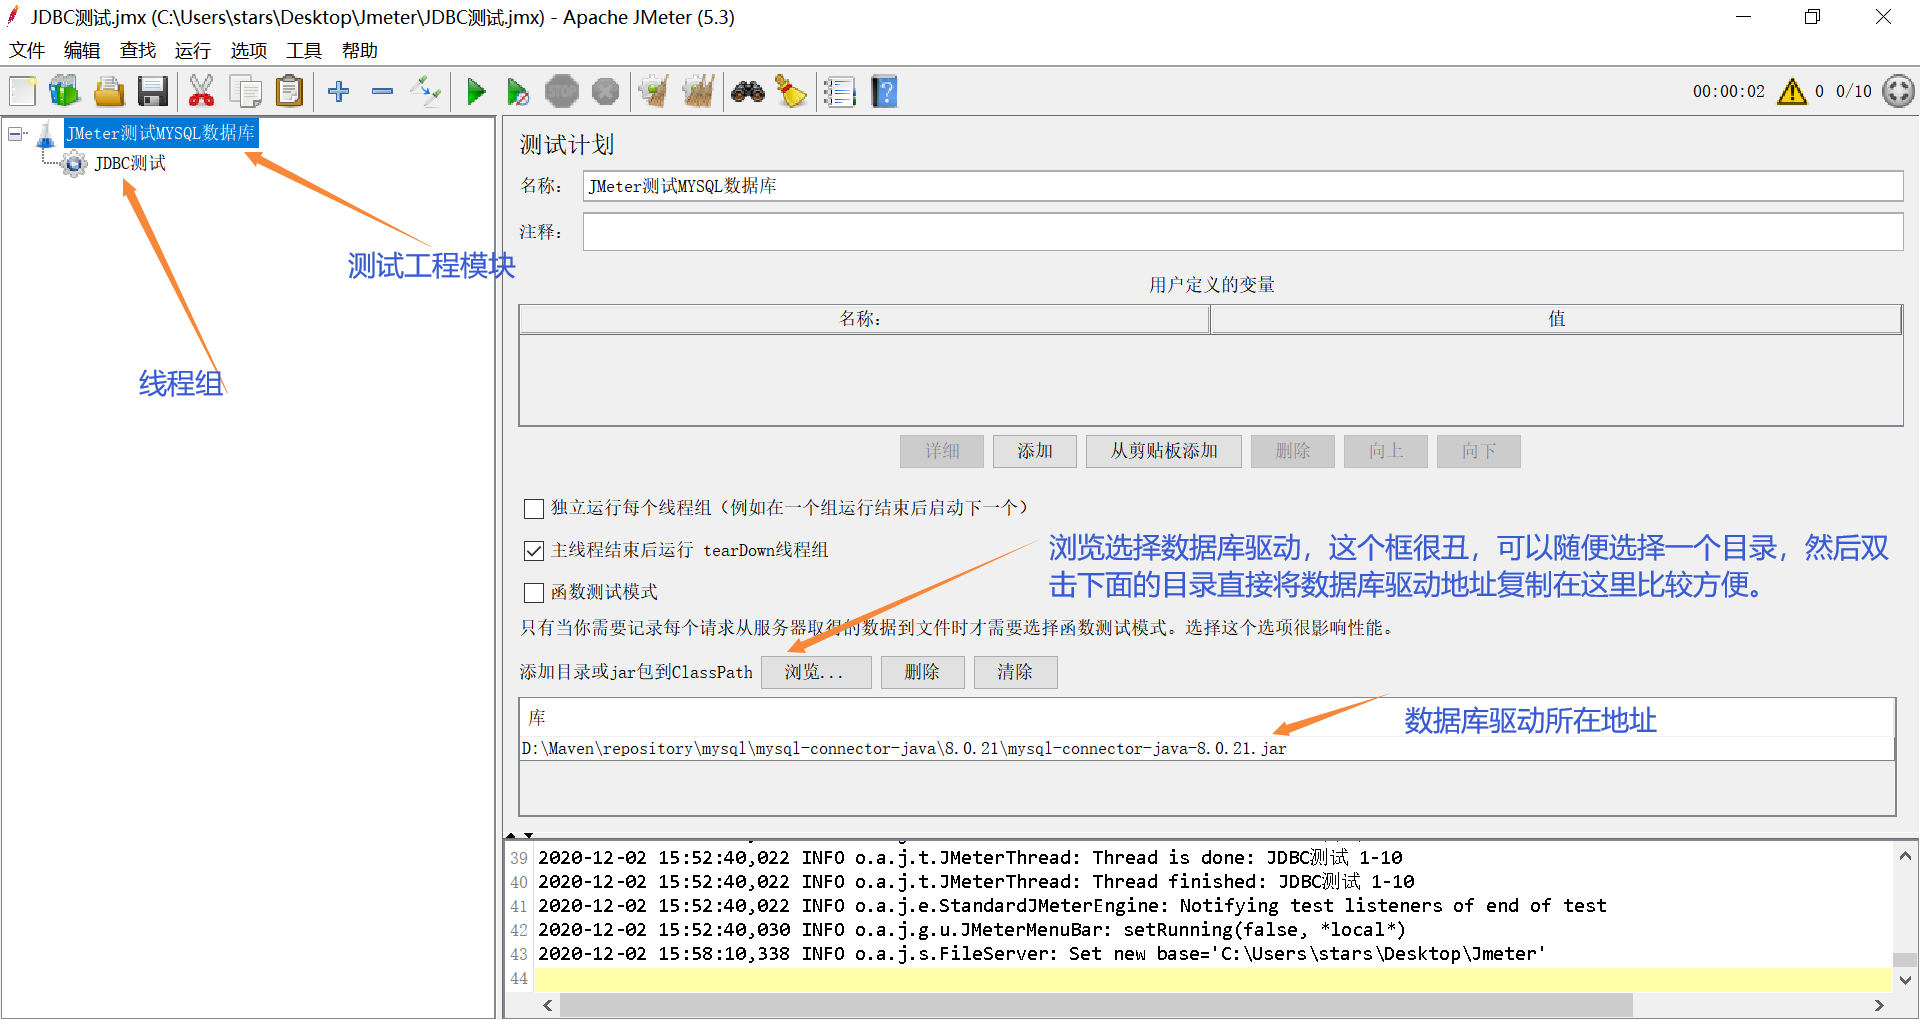1920x1020 pixels.
Task: Cut element using scissors icon
Action: pyautogui.click(x=201, y=91)
